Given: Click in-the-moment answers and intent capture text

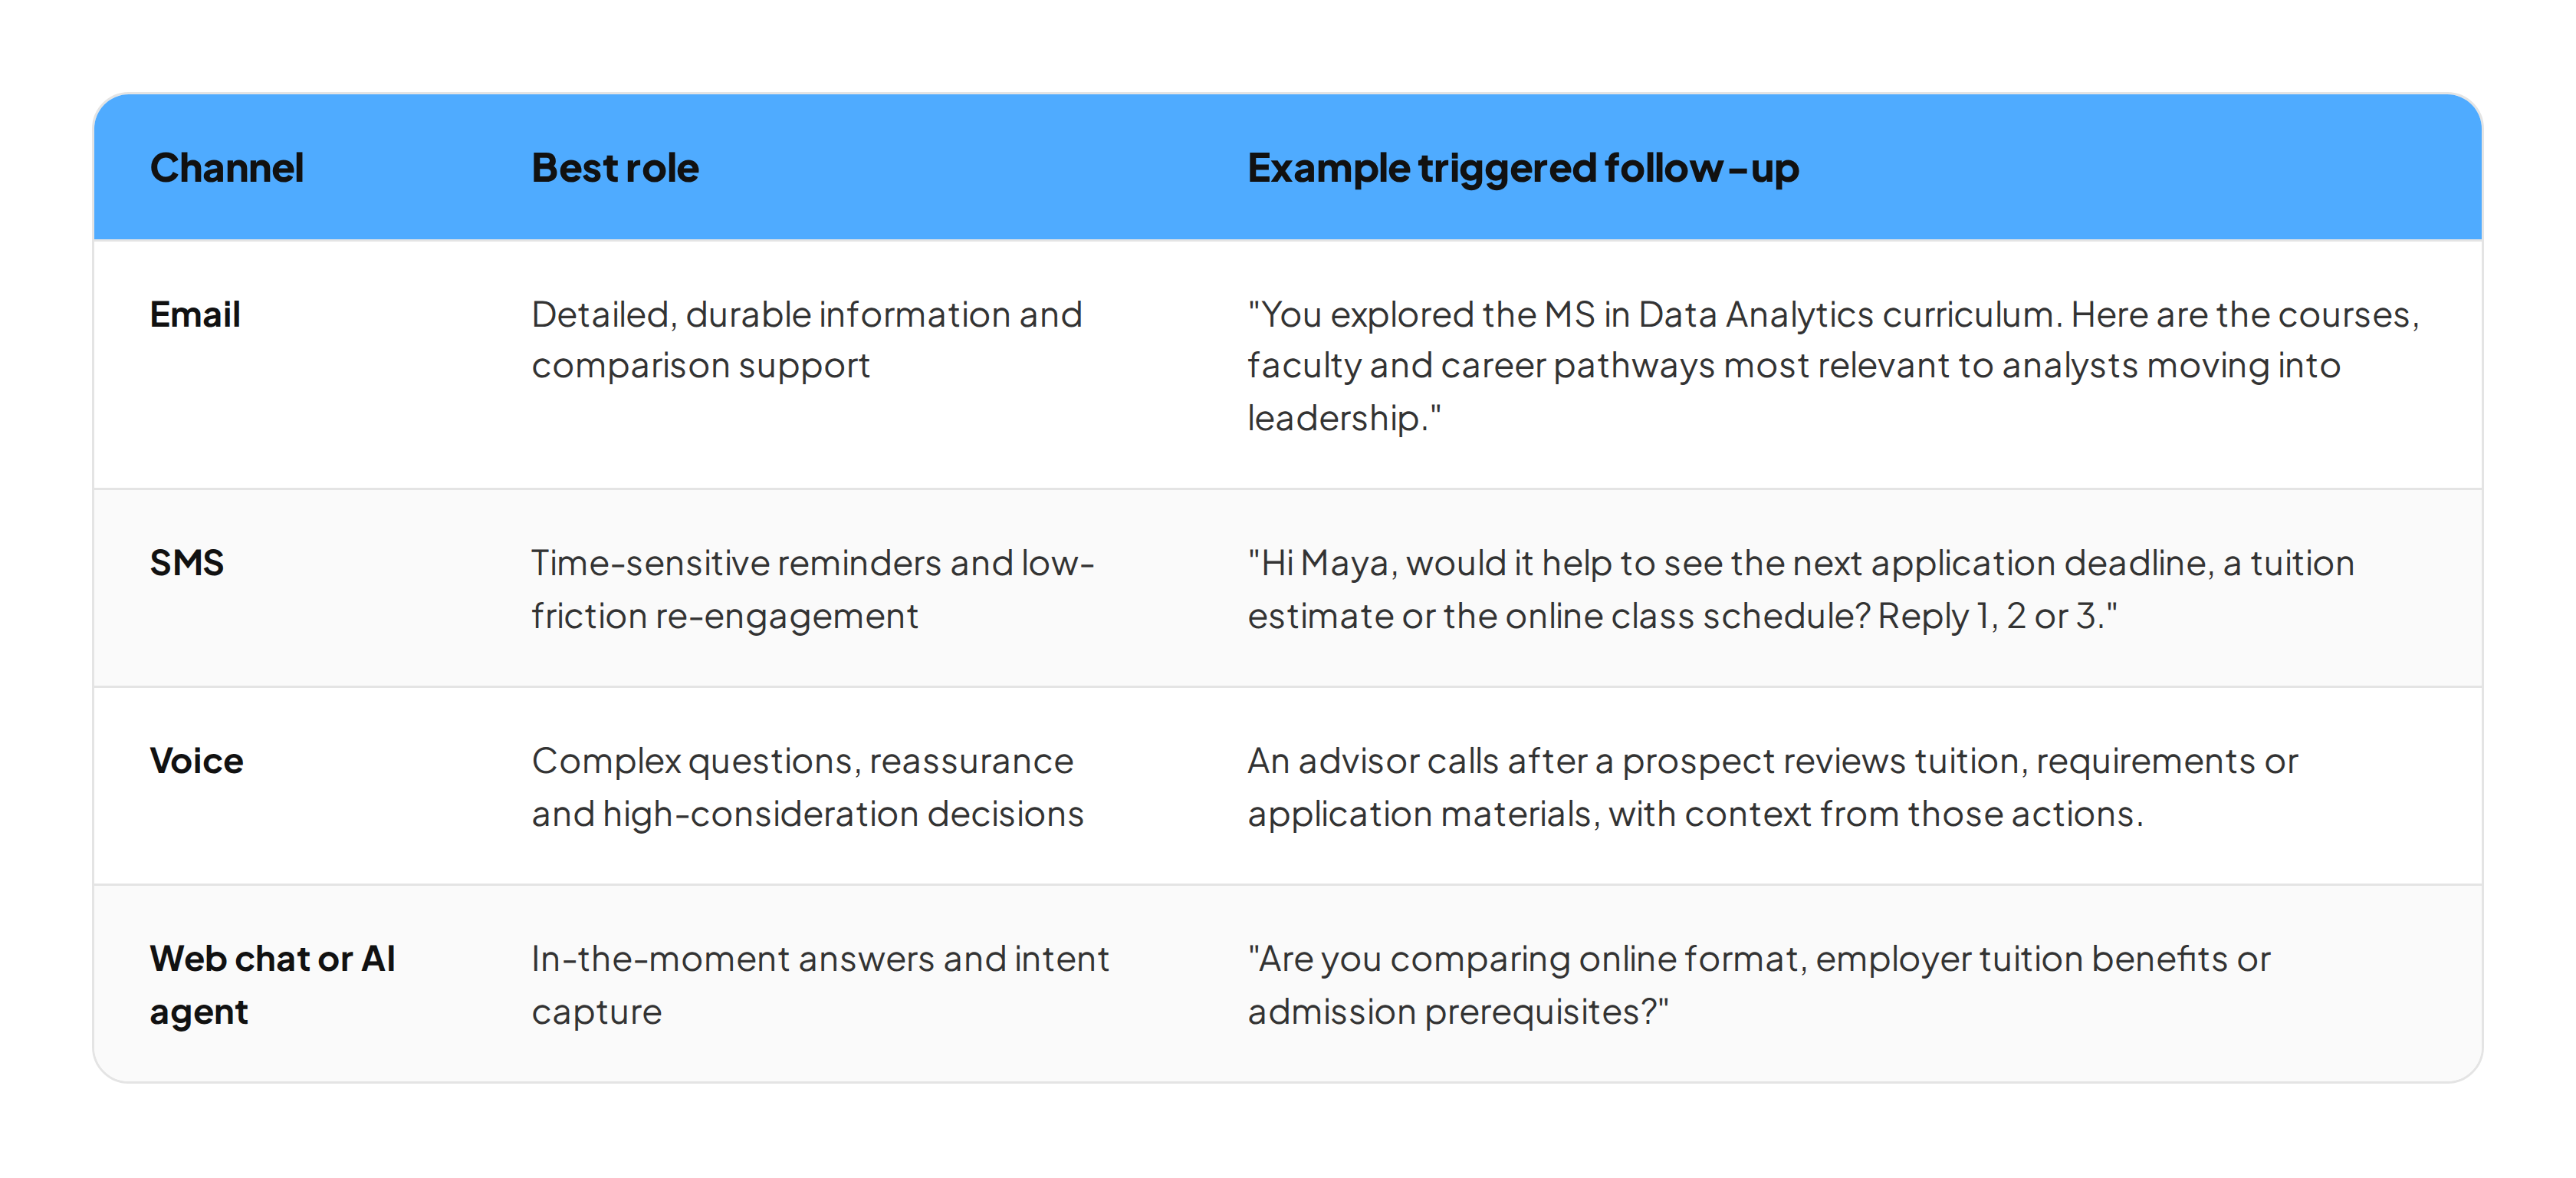Looking at the screenshot, I should [820, 985].
